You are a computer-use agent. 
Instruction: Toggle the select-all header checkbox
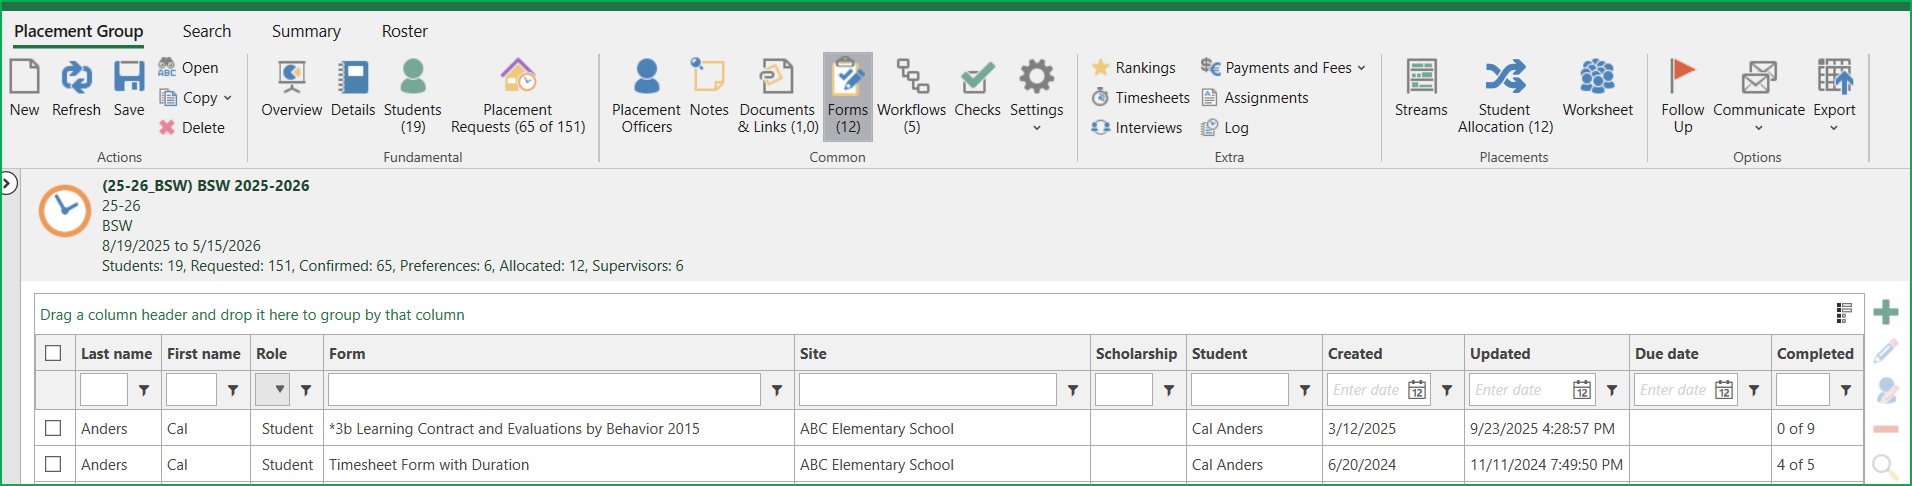(53, 353)
